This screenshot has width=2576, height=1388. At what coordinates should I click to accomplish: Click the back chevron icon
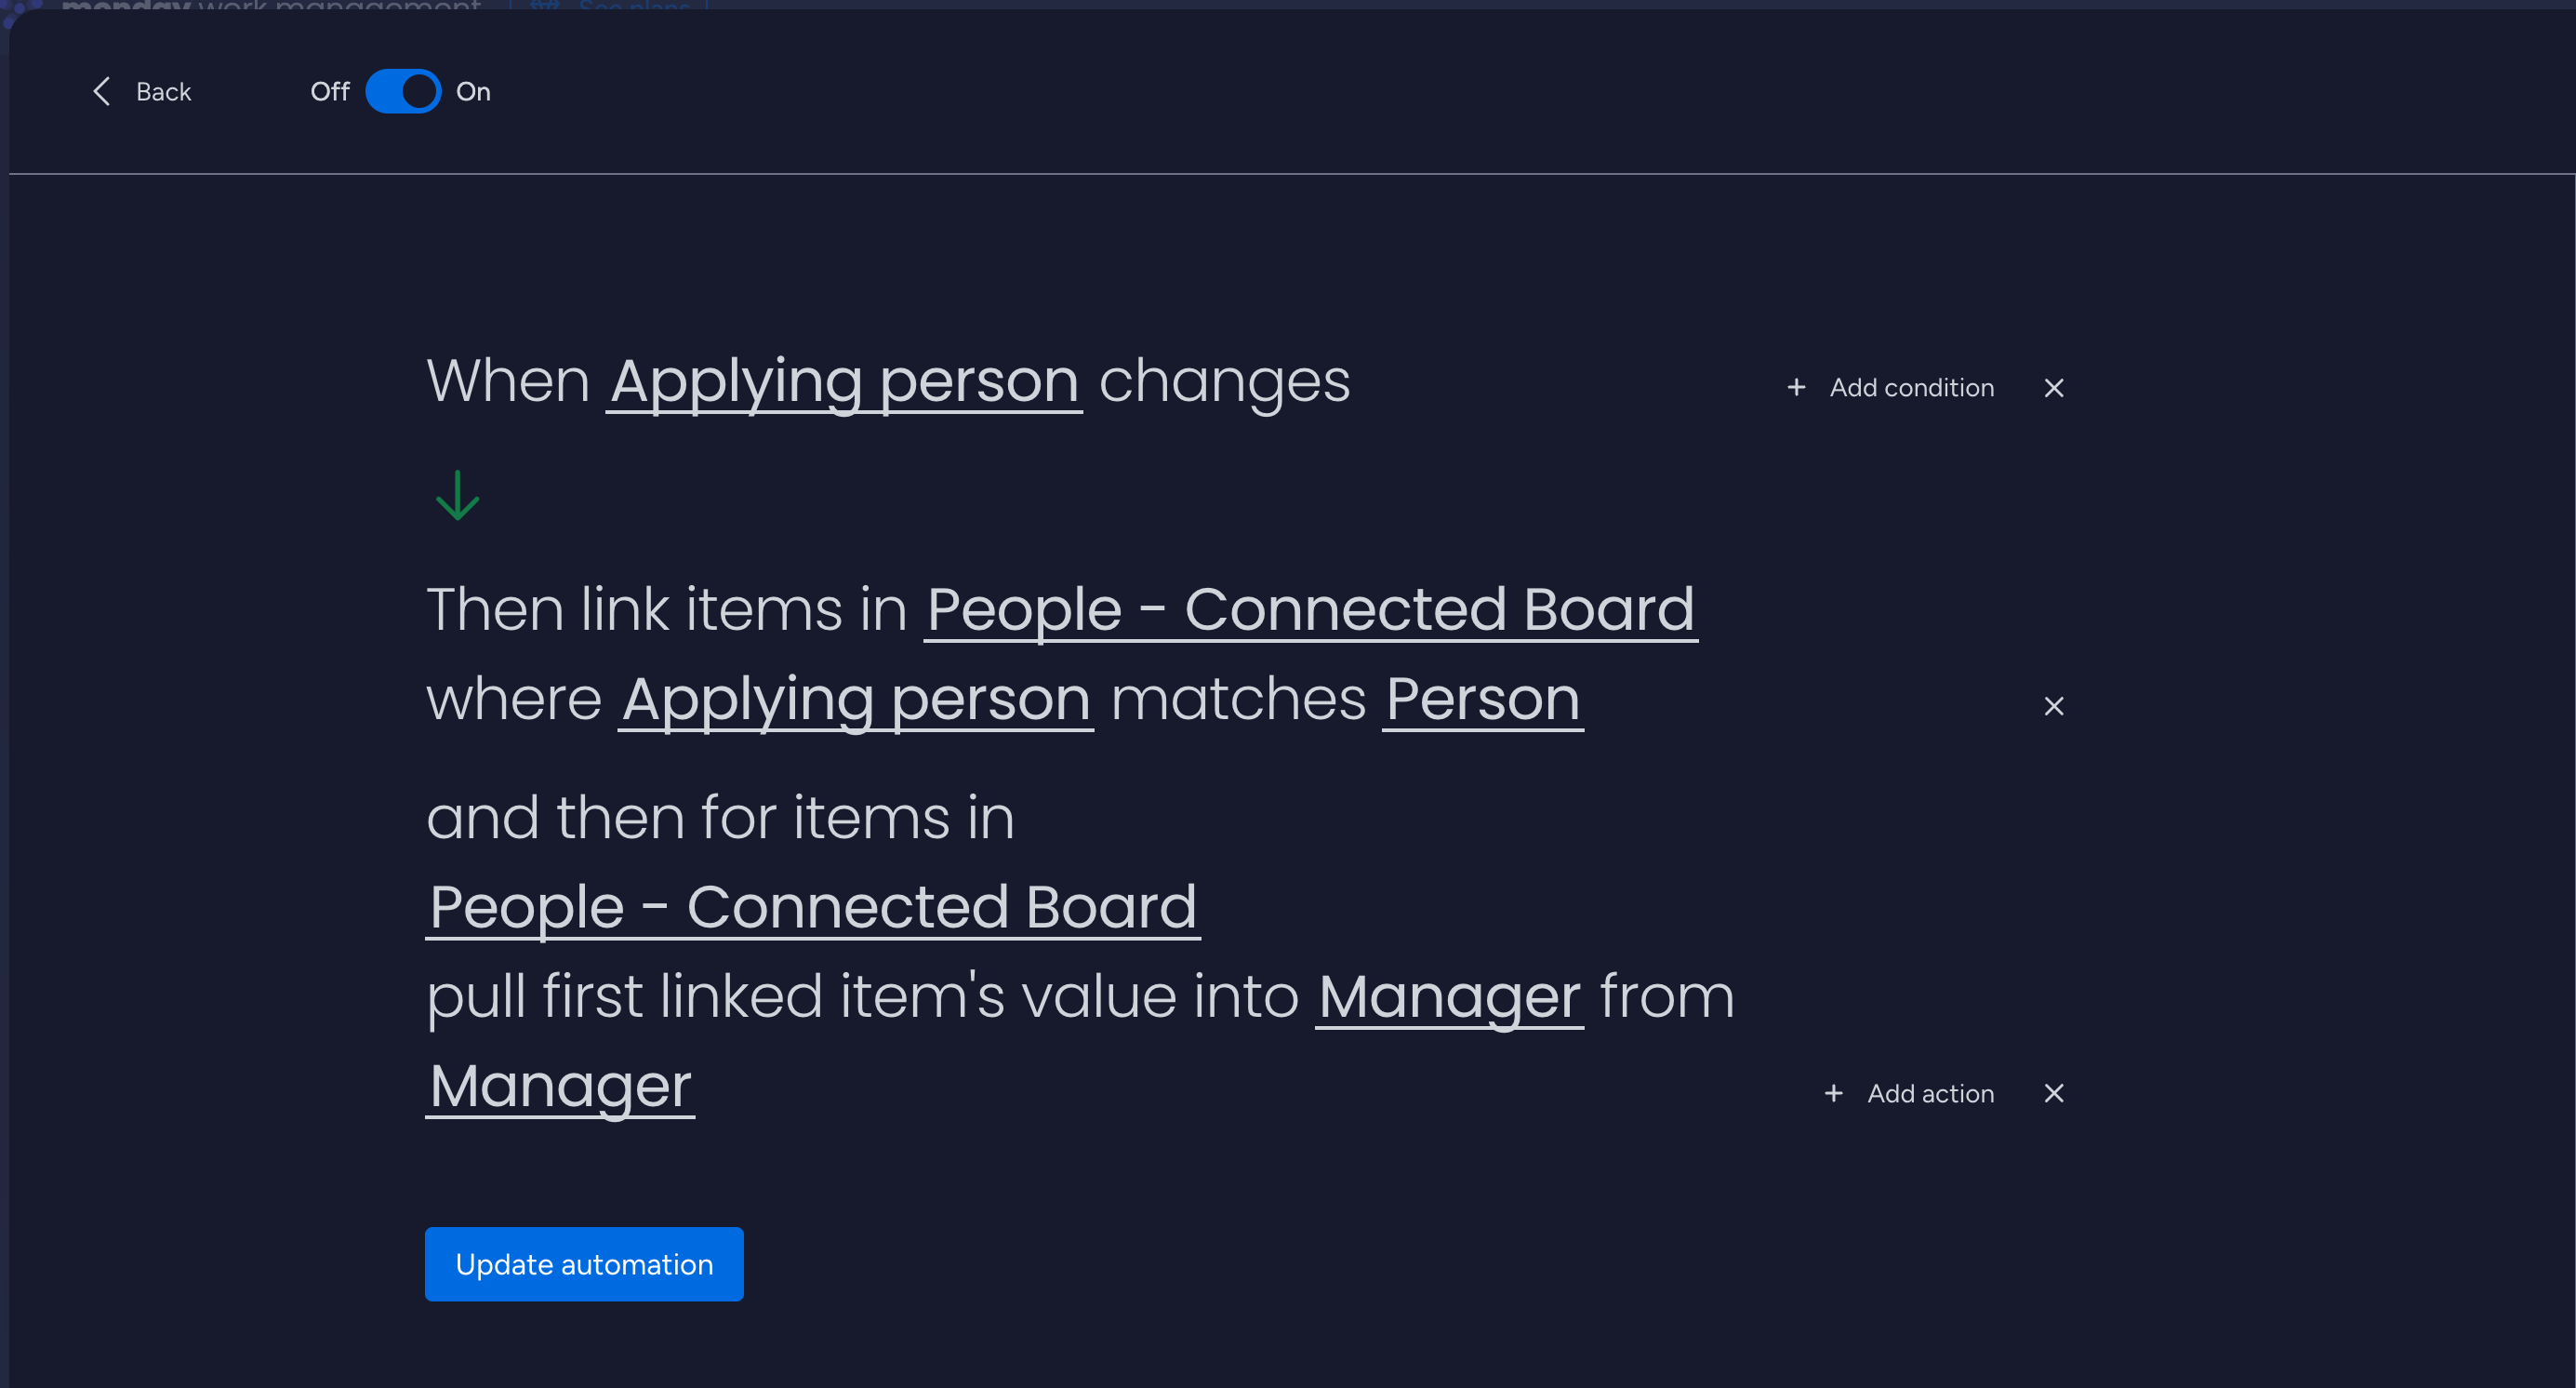101,91
